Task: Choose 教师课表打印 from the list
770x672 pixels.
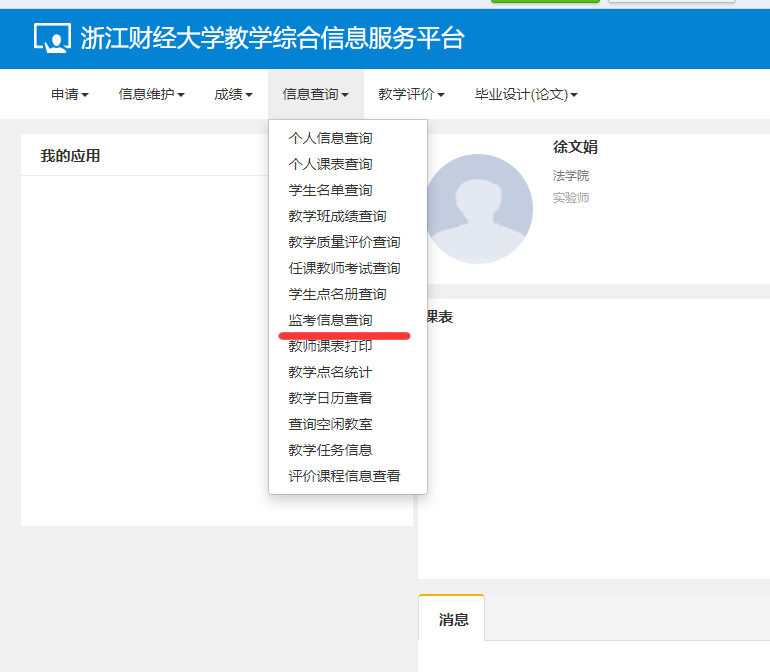Action: (x=330, y=346)
